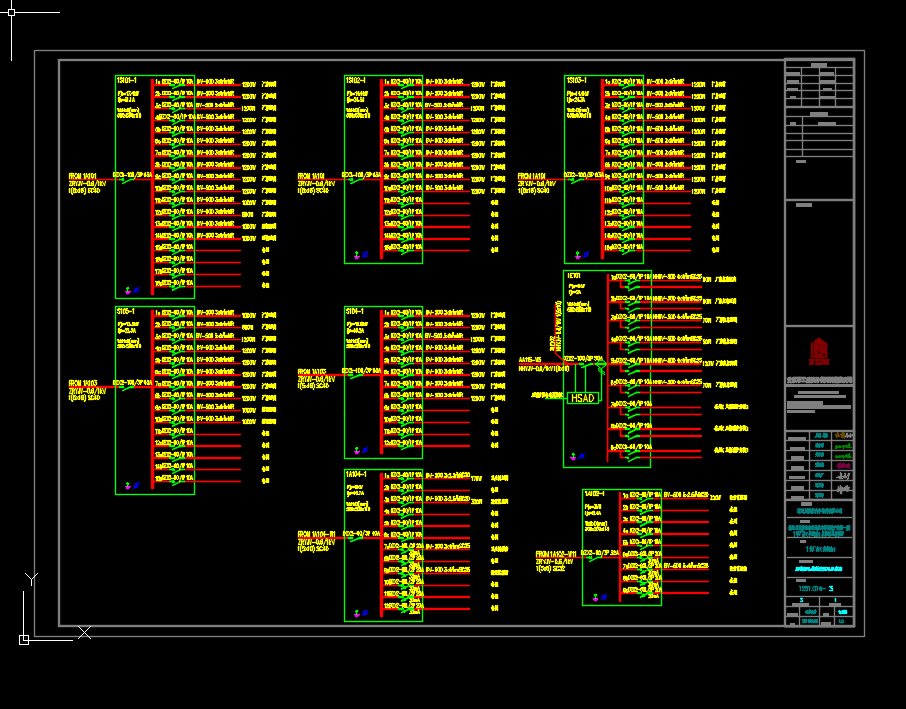Pick FROM 1A101 label feeding panel 1S101-1
The width and height of the screenshot is (906, 709).
pyautogui.click(x=83, y=176)
